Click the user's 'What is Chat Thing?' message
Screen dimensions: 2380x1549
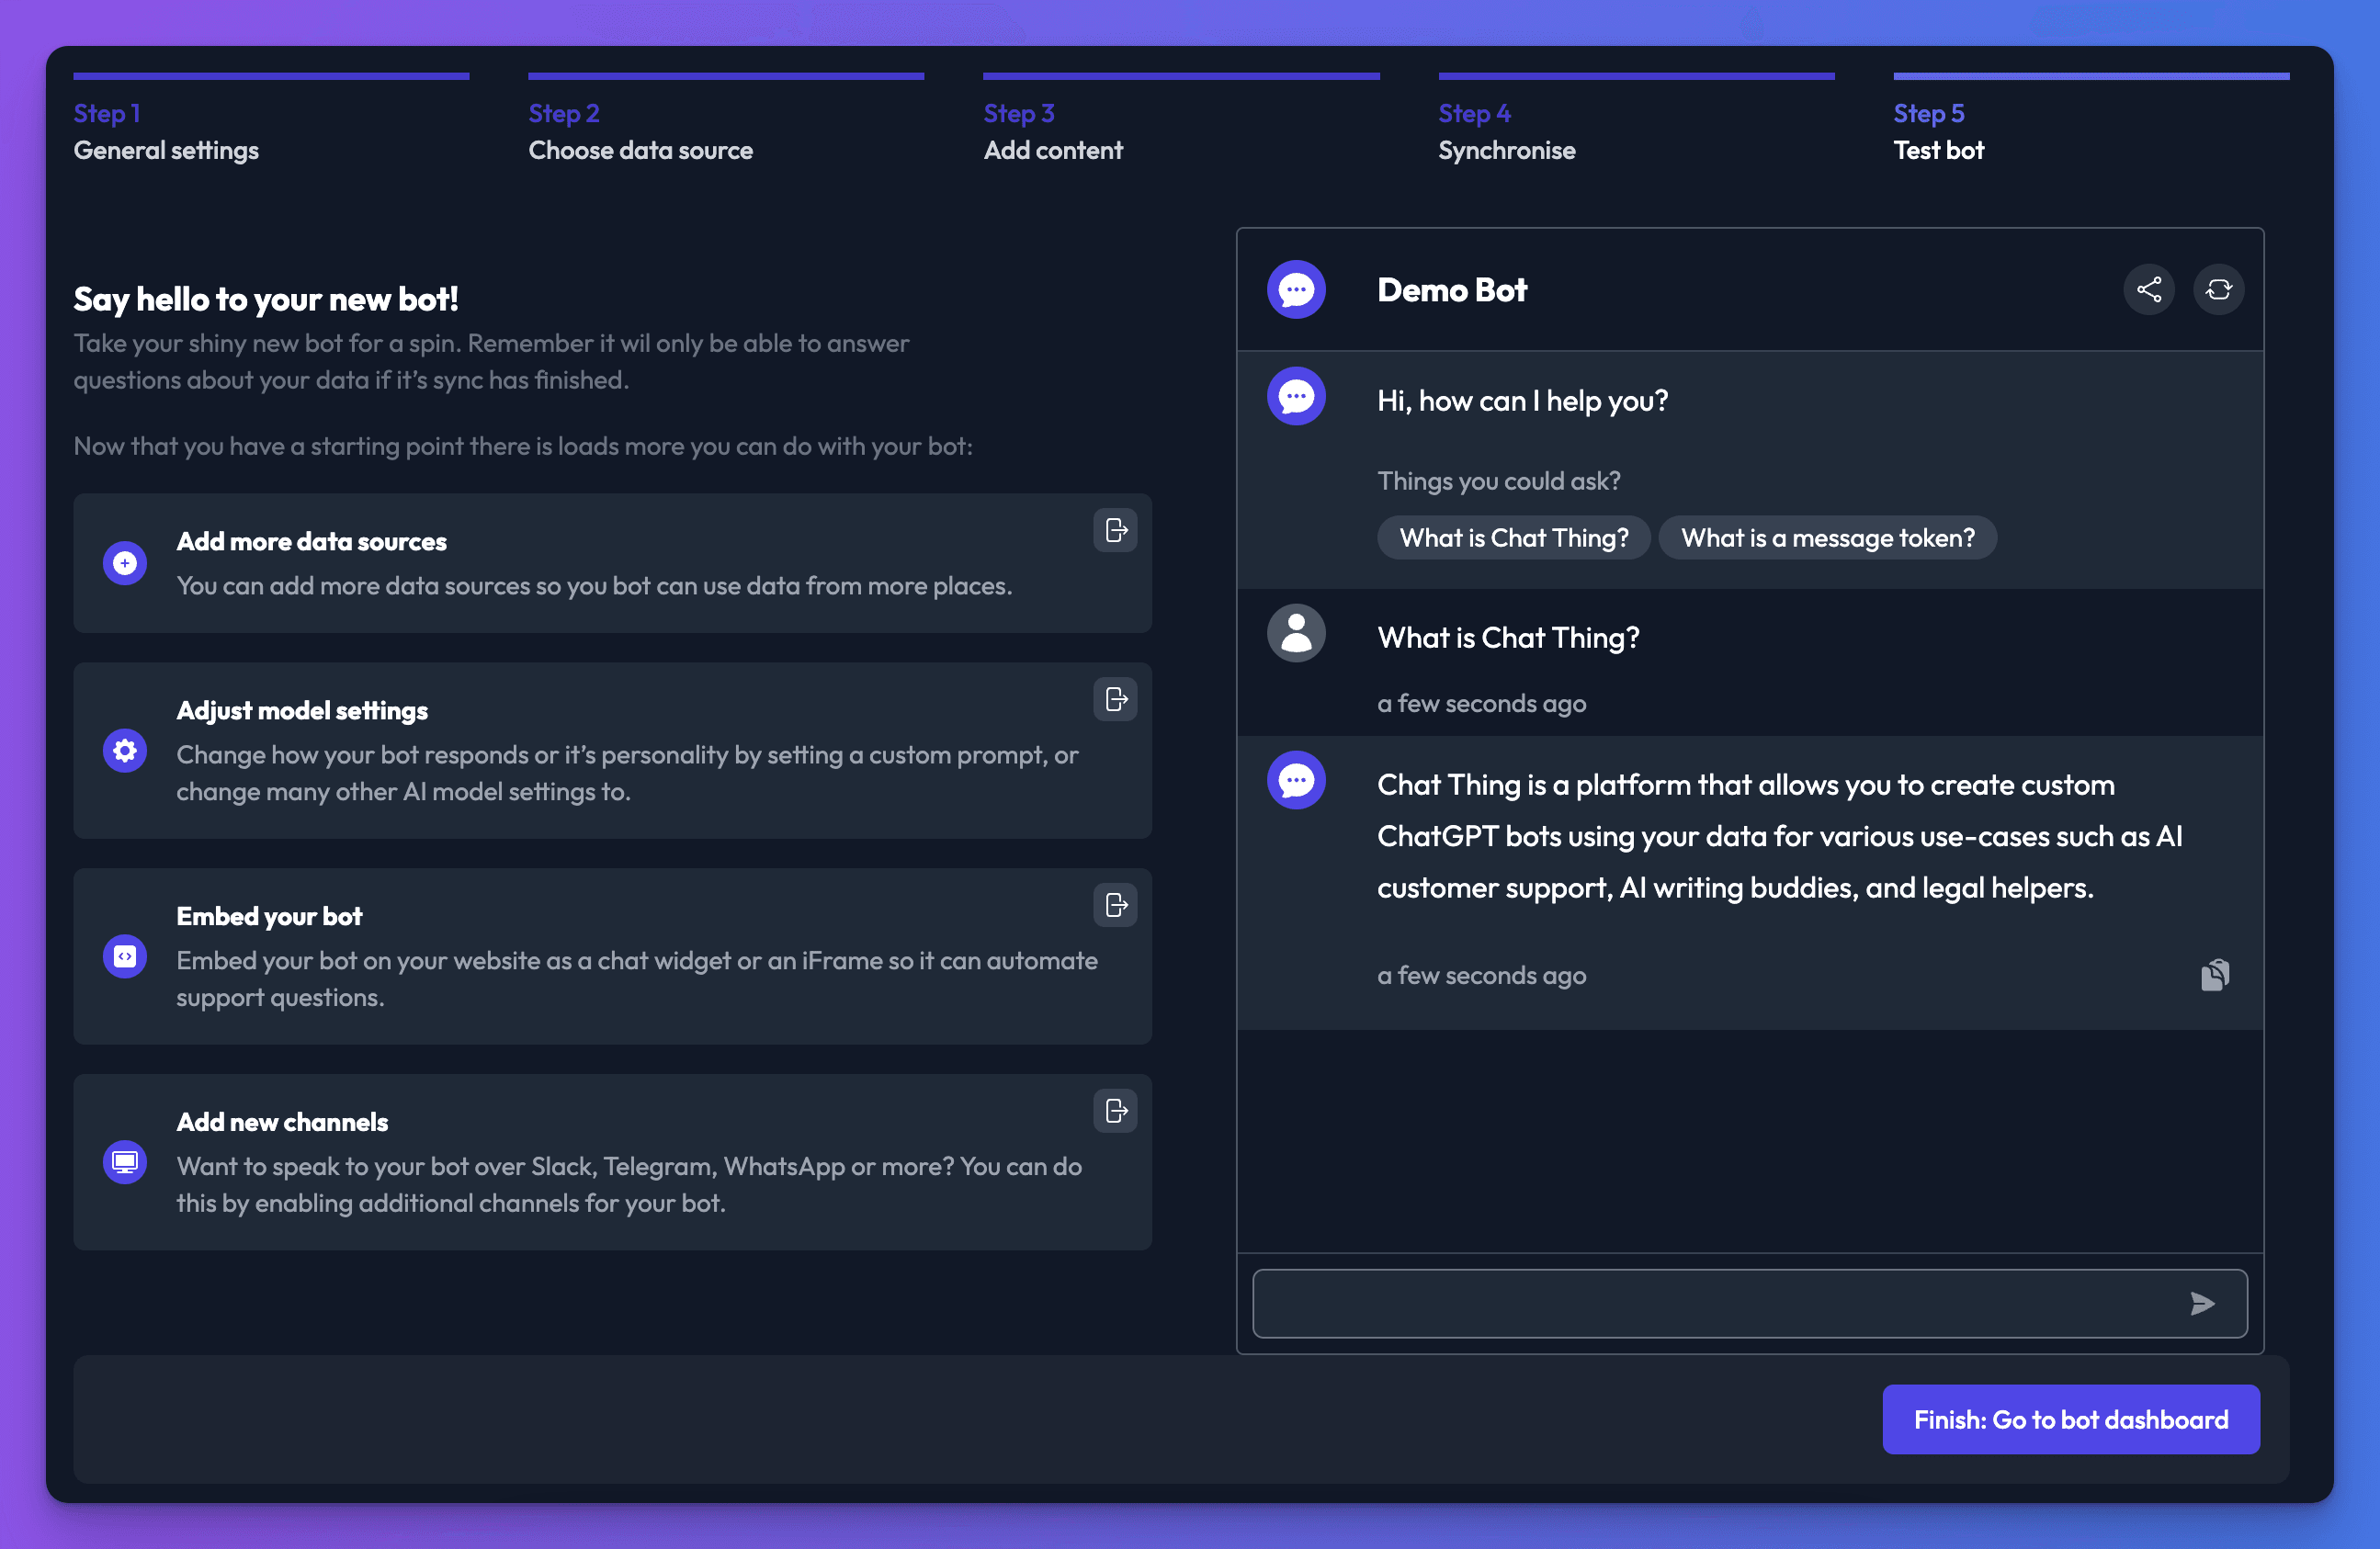click(1508, 638)
